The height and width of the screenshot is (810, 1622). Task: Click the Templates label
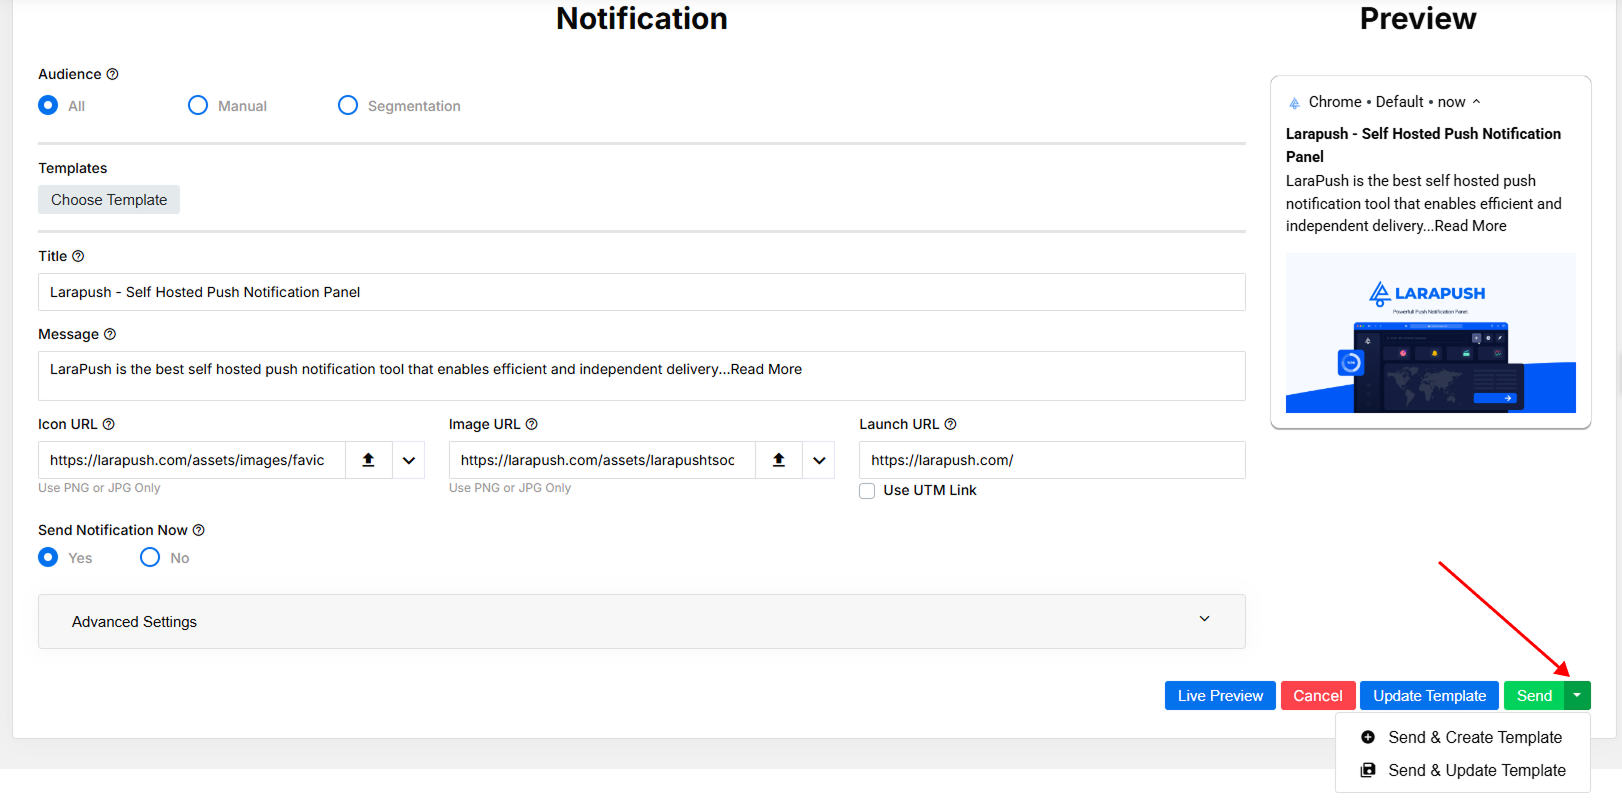click(x=73, y=168)
